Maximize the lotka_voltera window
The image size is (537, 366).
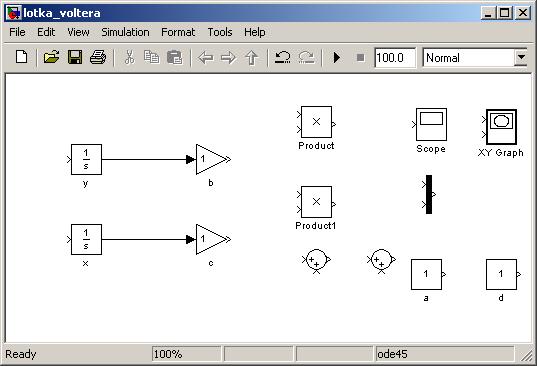pyautogui.click(x=505, y=13)
